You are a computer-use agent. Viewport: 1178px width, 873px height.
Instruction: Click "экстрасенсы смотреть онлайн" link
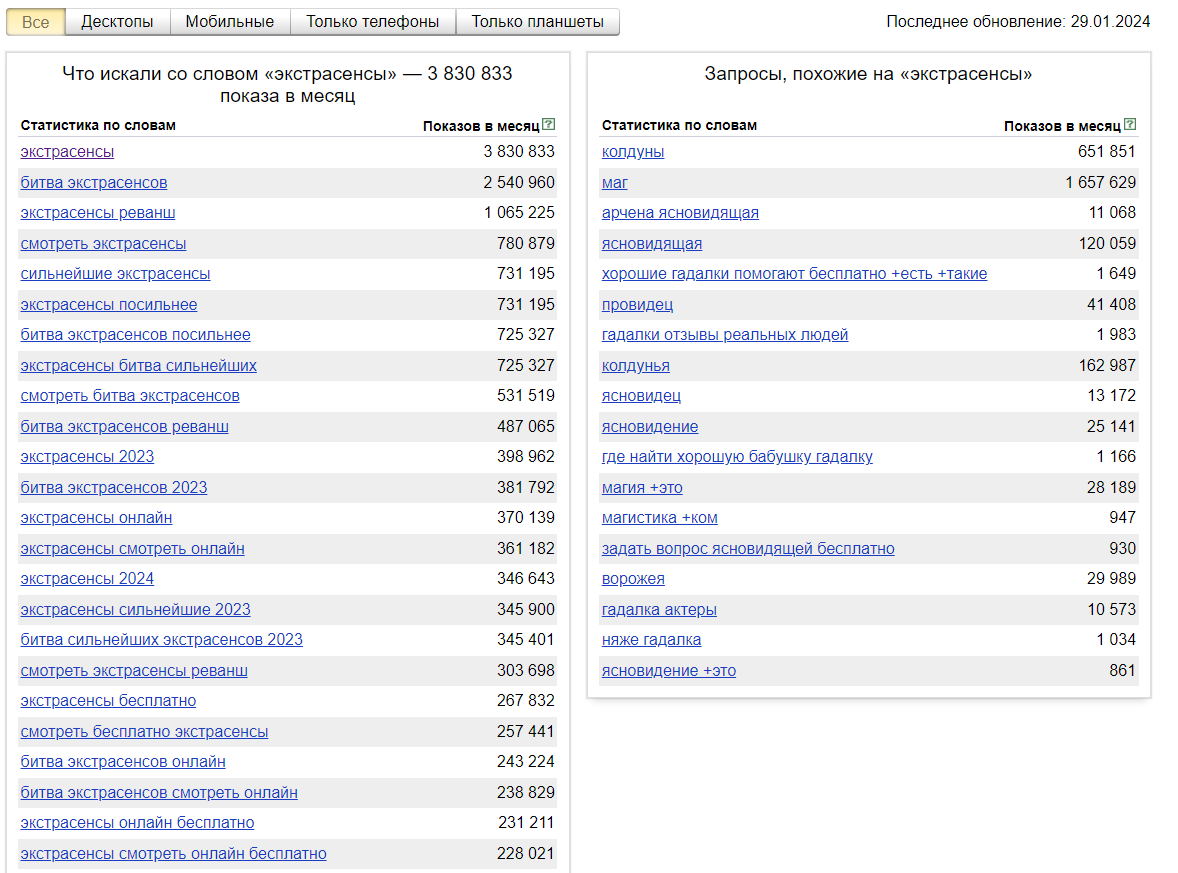pos(132,548)
